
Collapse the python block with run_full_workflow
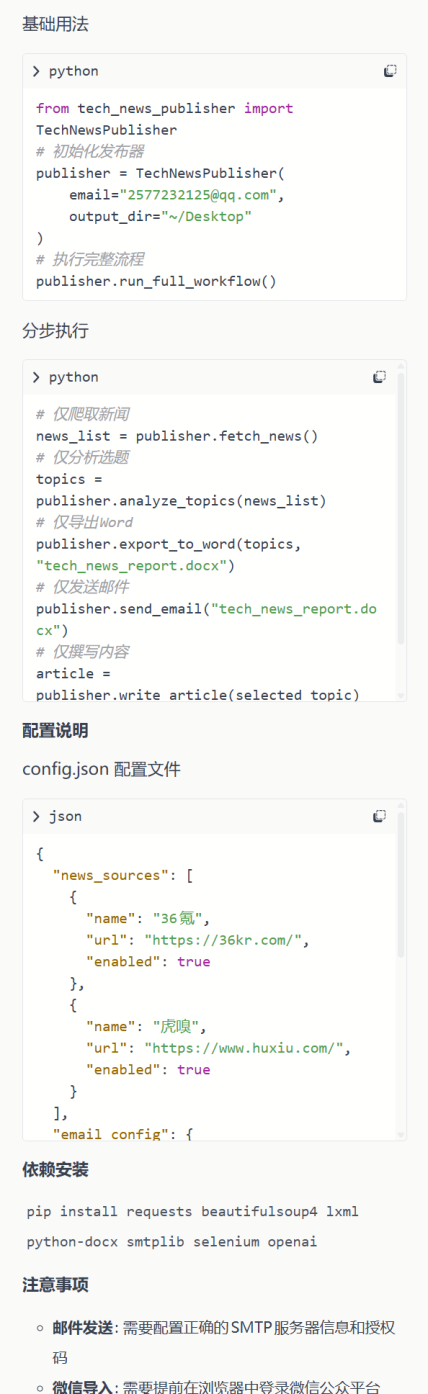[36, 71]
